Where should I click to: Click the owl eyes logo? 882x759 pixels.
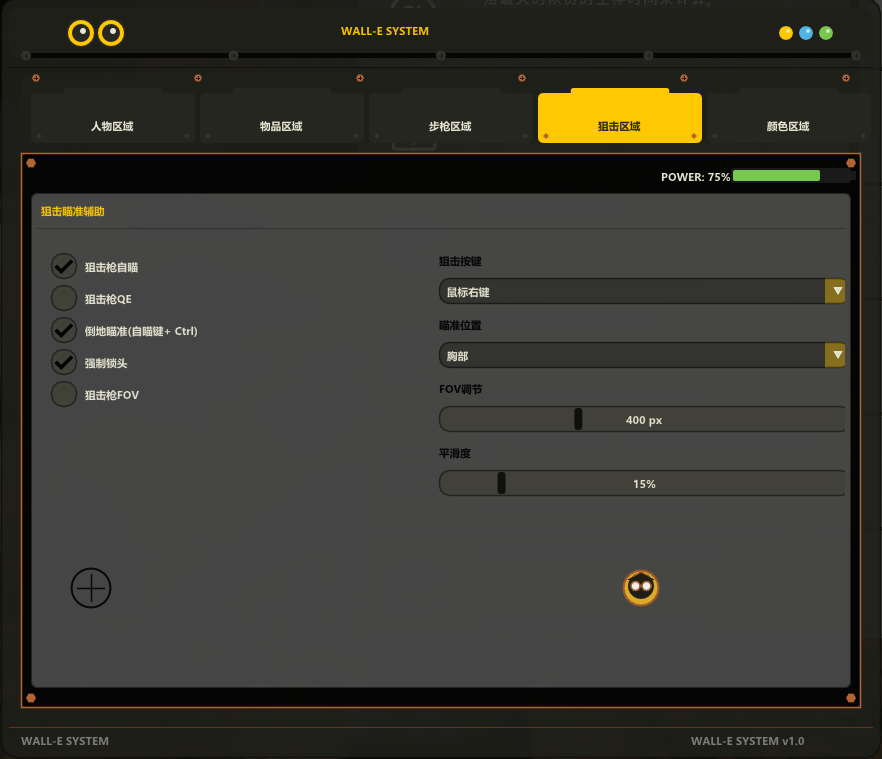point(96,33)
